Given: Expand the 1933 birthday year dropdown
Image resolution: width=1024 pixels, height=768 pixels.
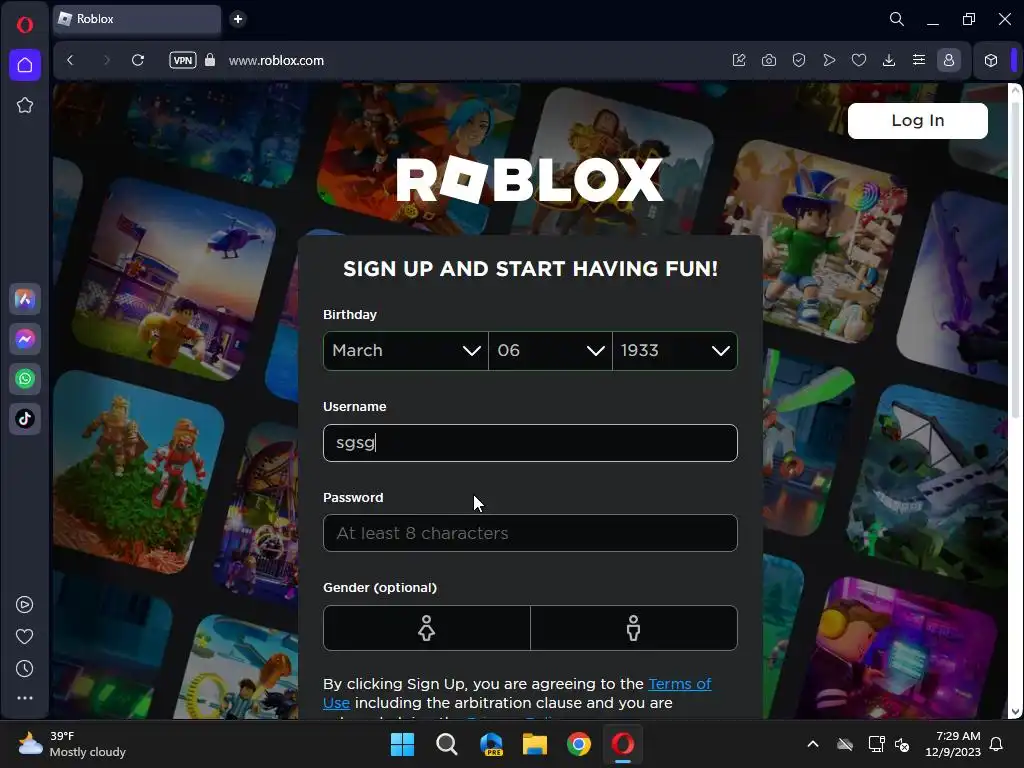Looking at the screenshot, I should pyautogui.click(x=675, y=351).
